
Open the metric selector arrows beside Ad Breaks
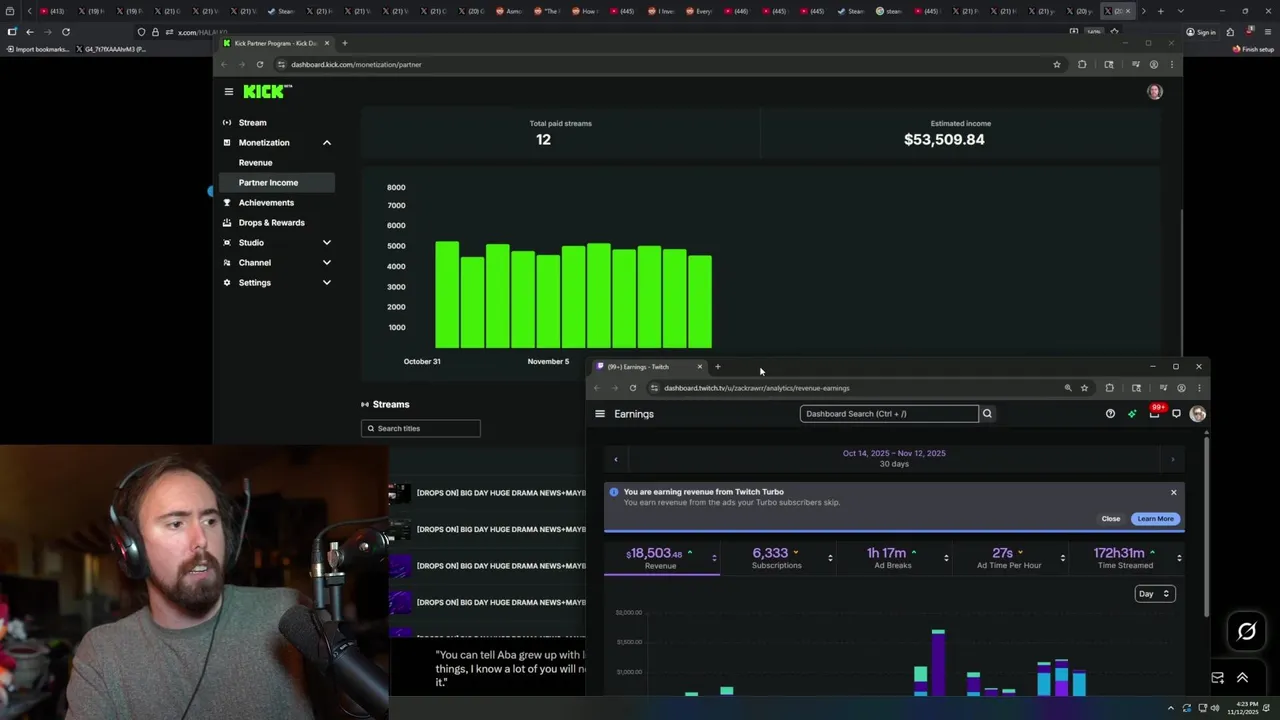click(946, 558)
